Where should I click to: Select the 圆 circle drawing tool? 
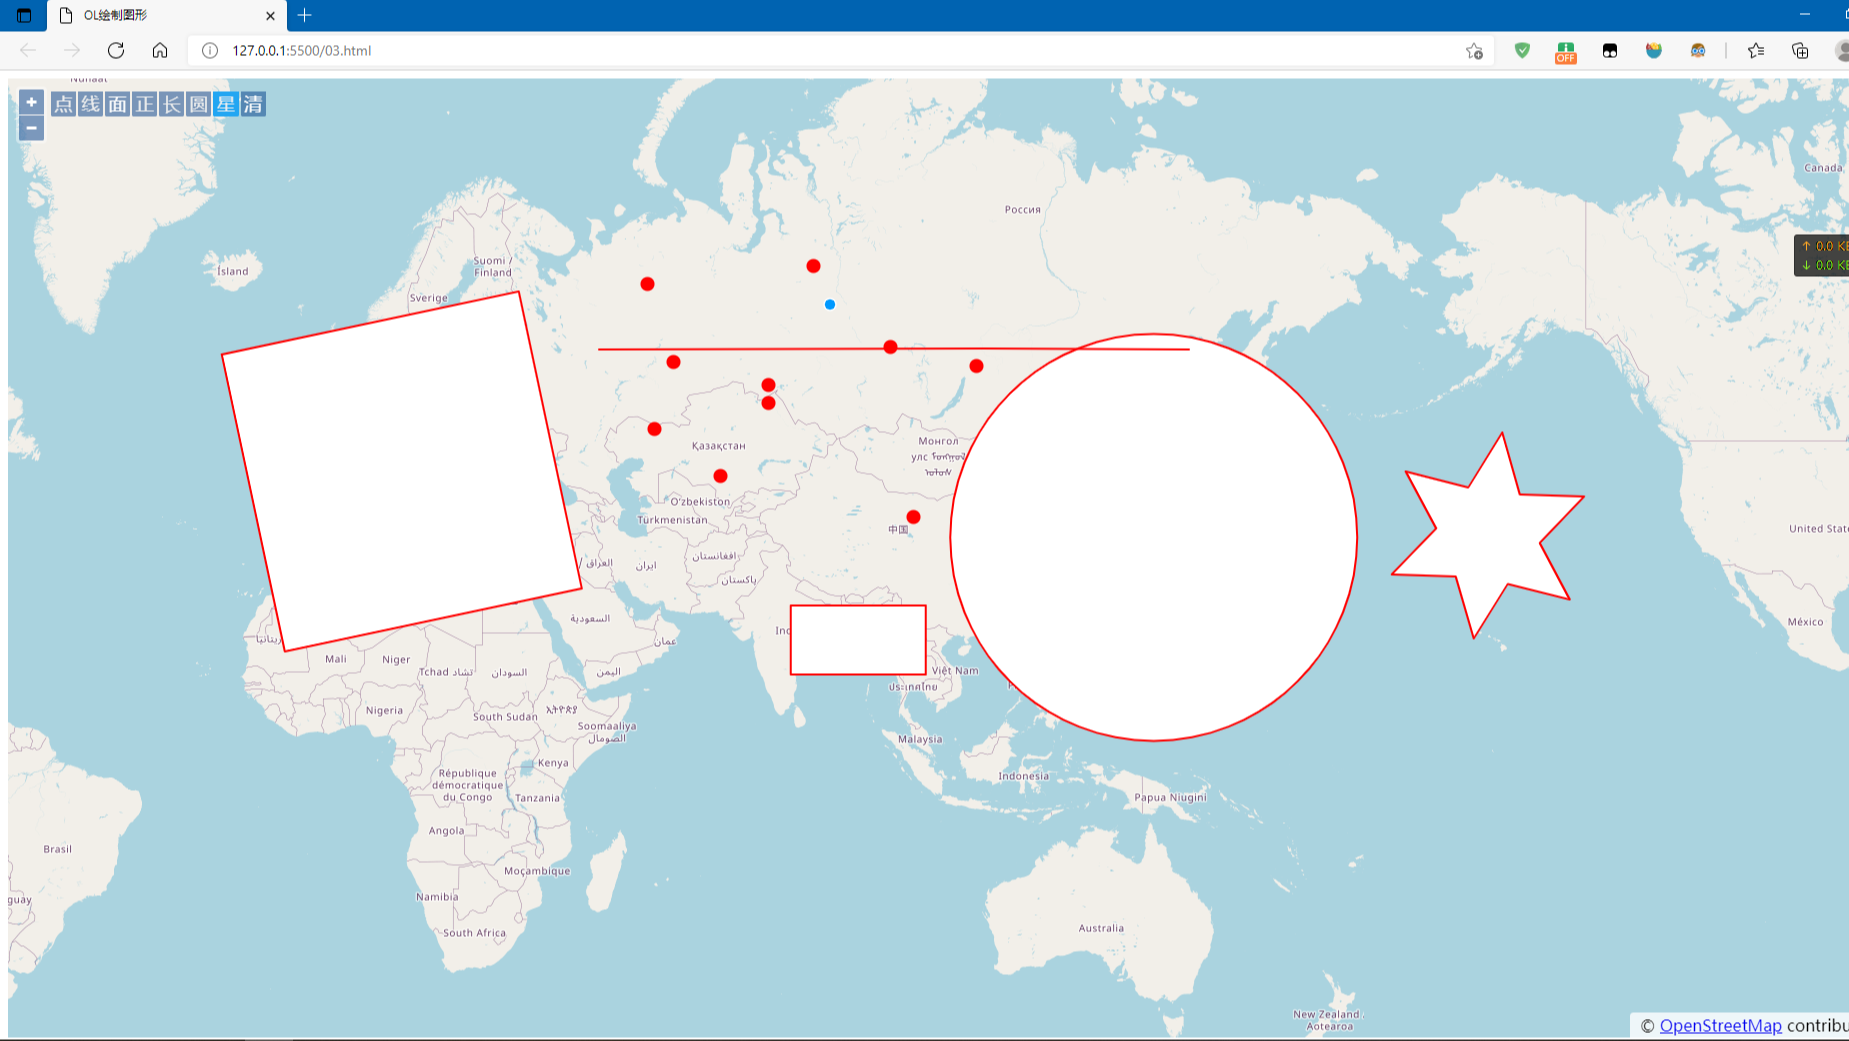click(x=198, y=104)
